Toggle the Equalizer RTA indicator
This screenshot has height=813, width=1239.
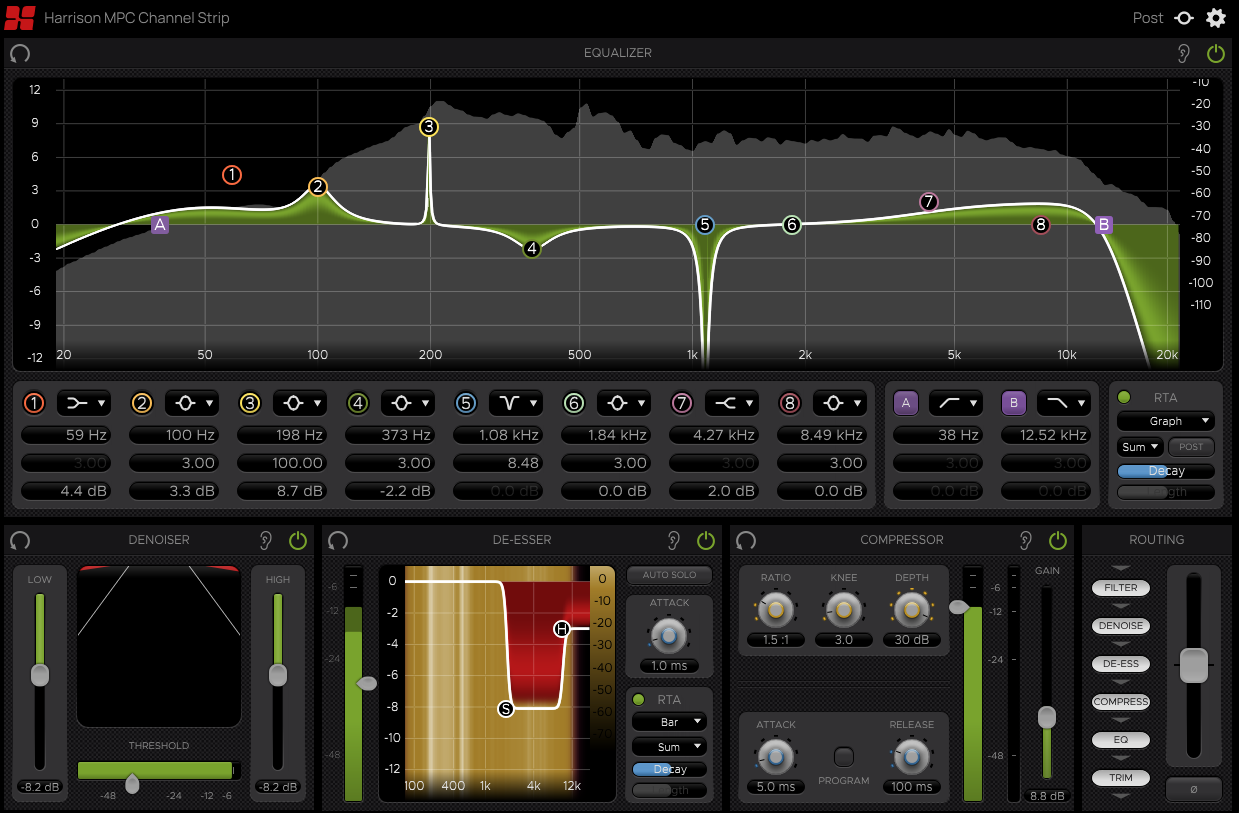pos(1124,397)
